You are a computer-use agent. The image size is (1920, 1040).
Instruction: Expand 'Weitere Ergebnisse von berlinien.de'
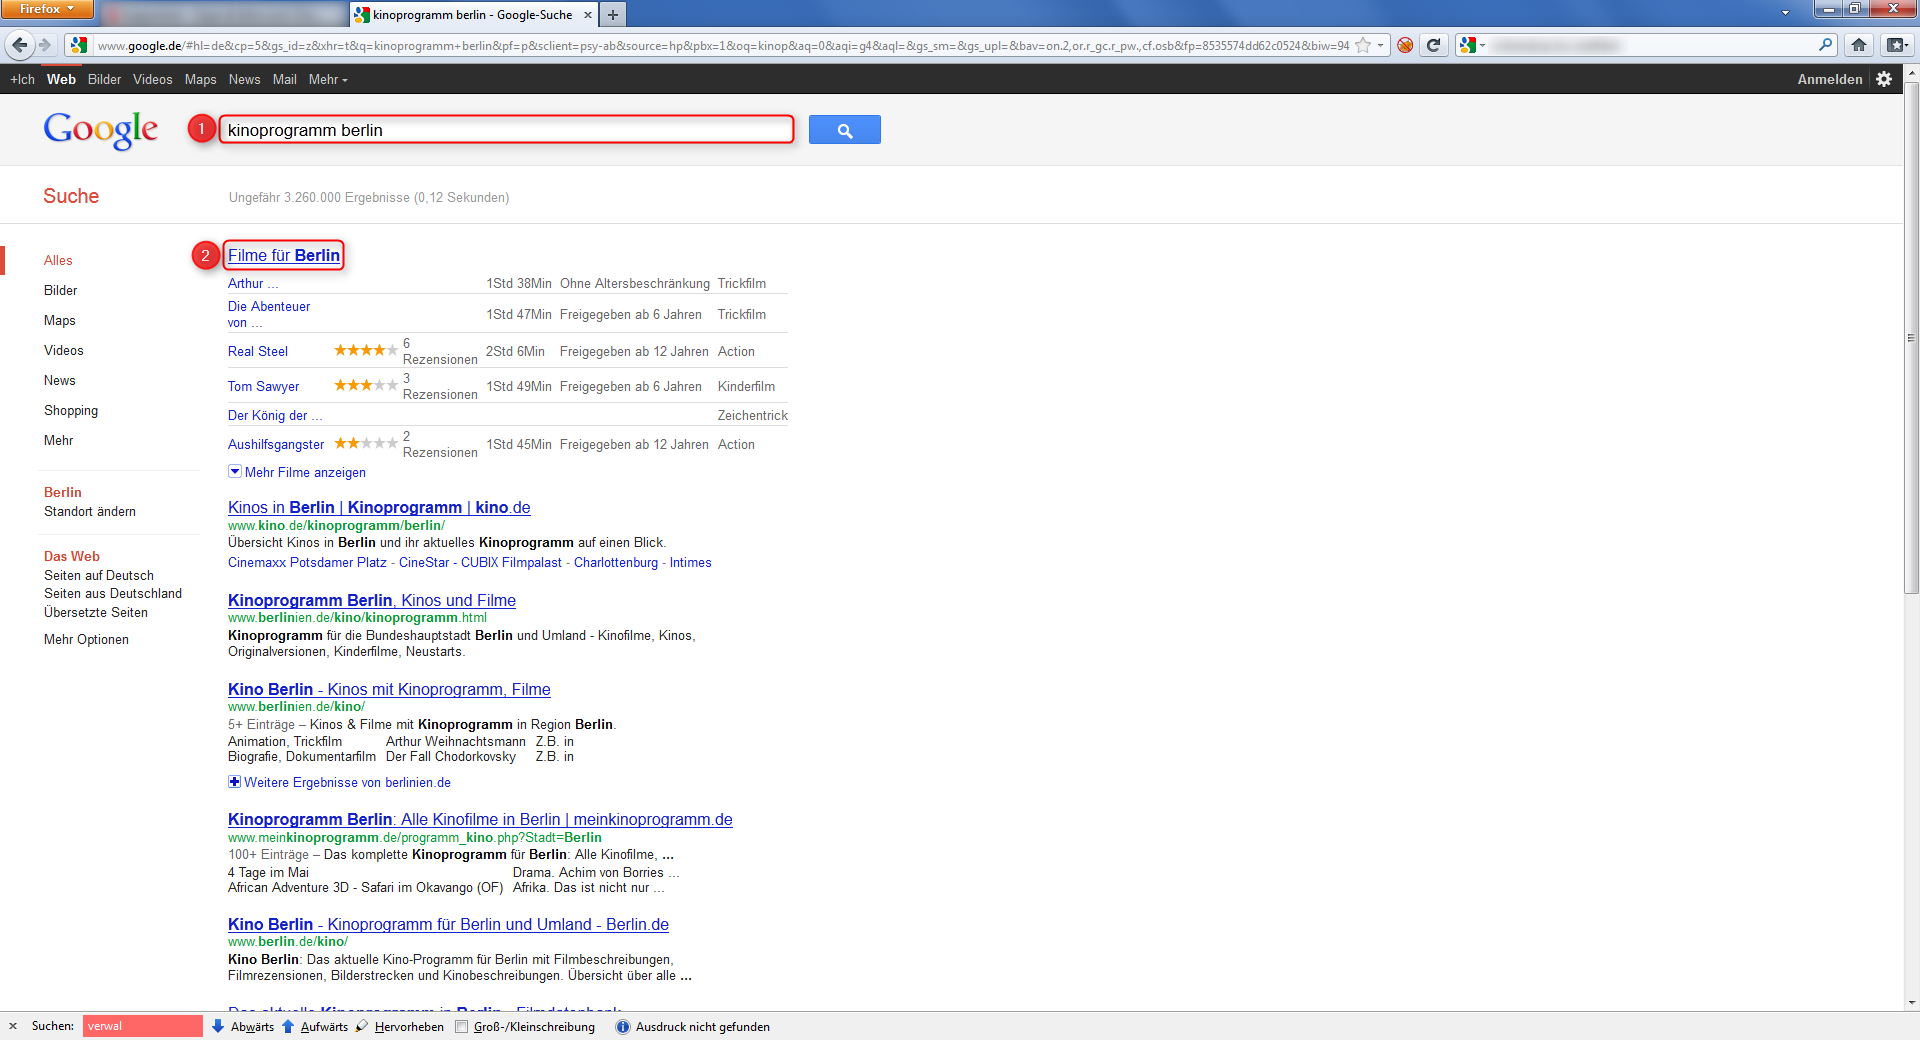pos(346,782)
